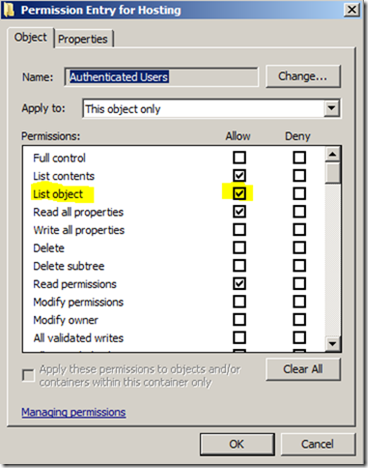Allow the Modify owner permission
The image size is (368, 468).
click(239, 319)
